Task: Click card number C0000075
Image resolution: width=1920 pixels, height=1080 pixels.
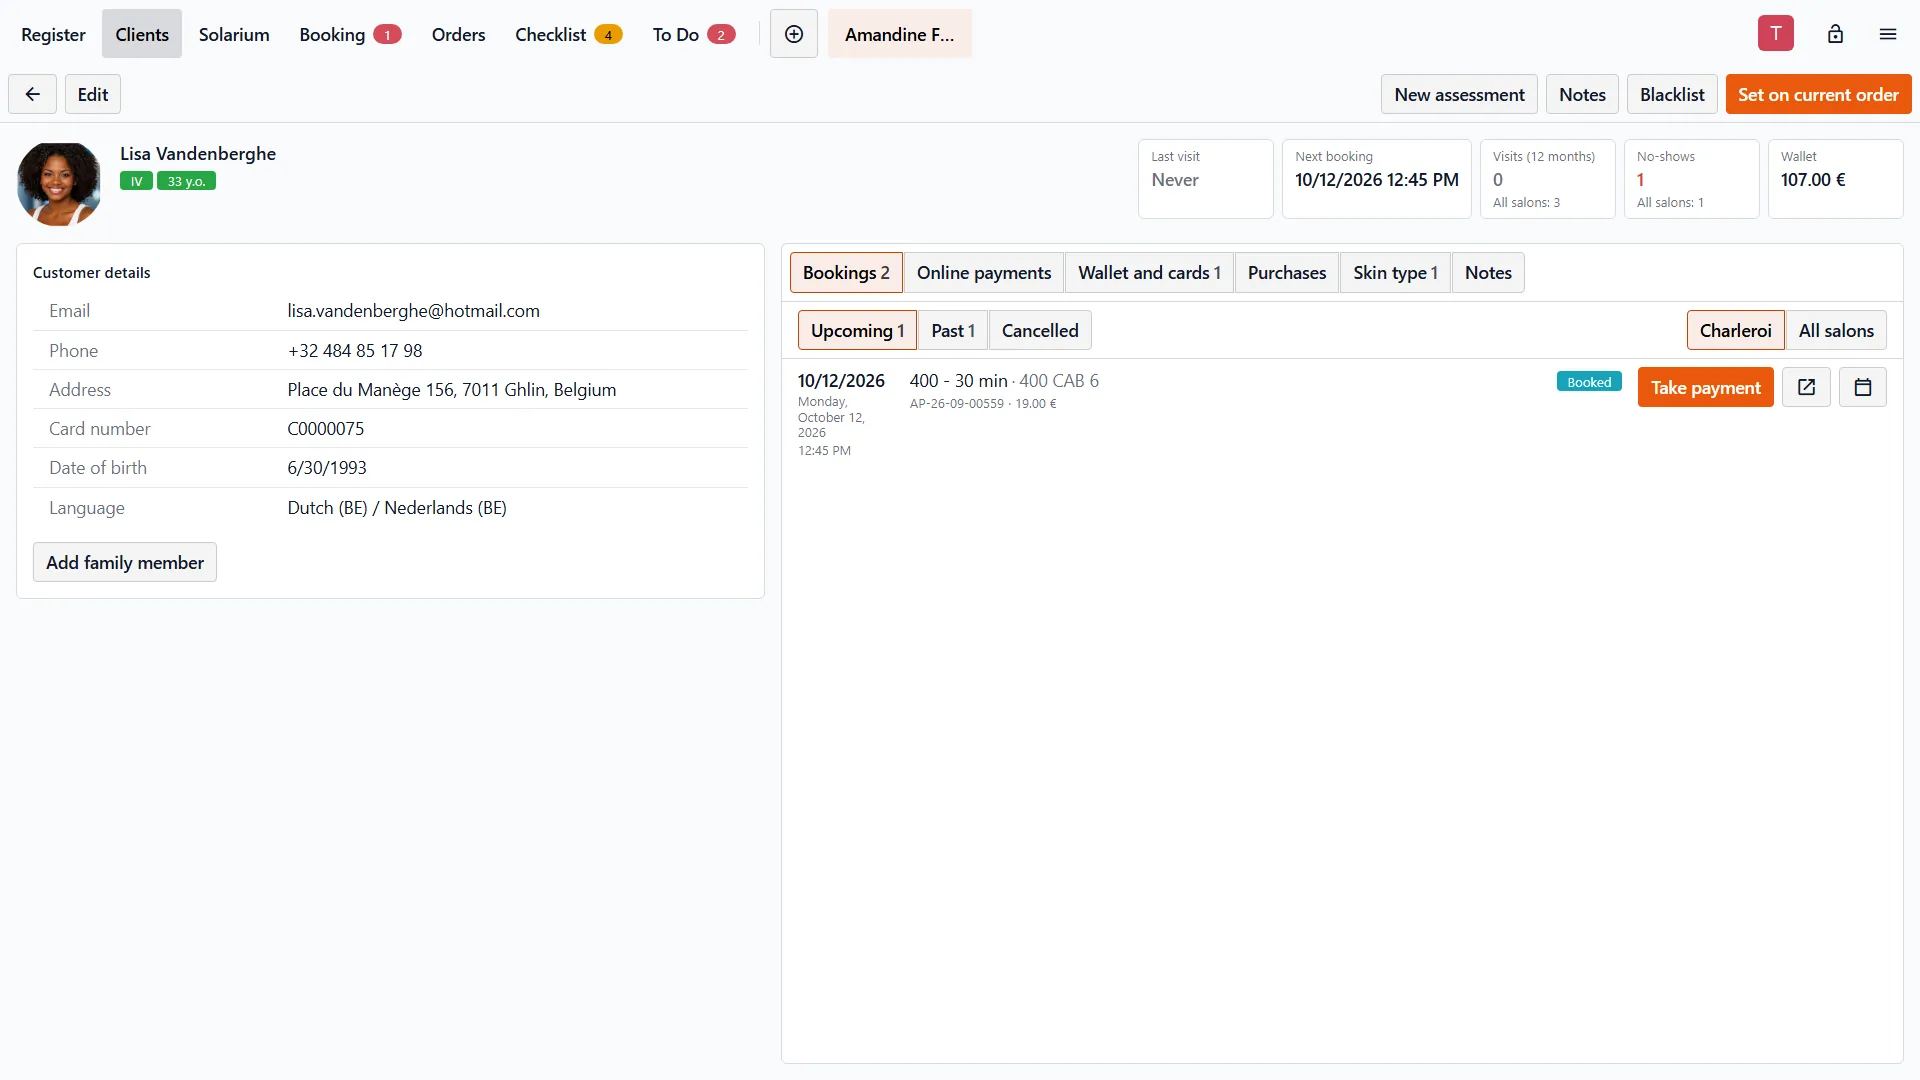Action: tap(326, 429)
